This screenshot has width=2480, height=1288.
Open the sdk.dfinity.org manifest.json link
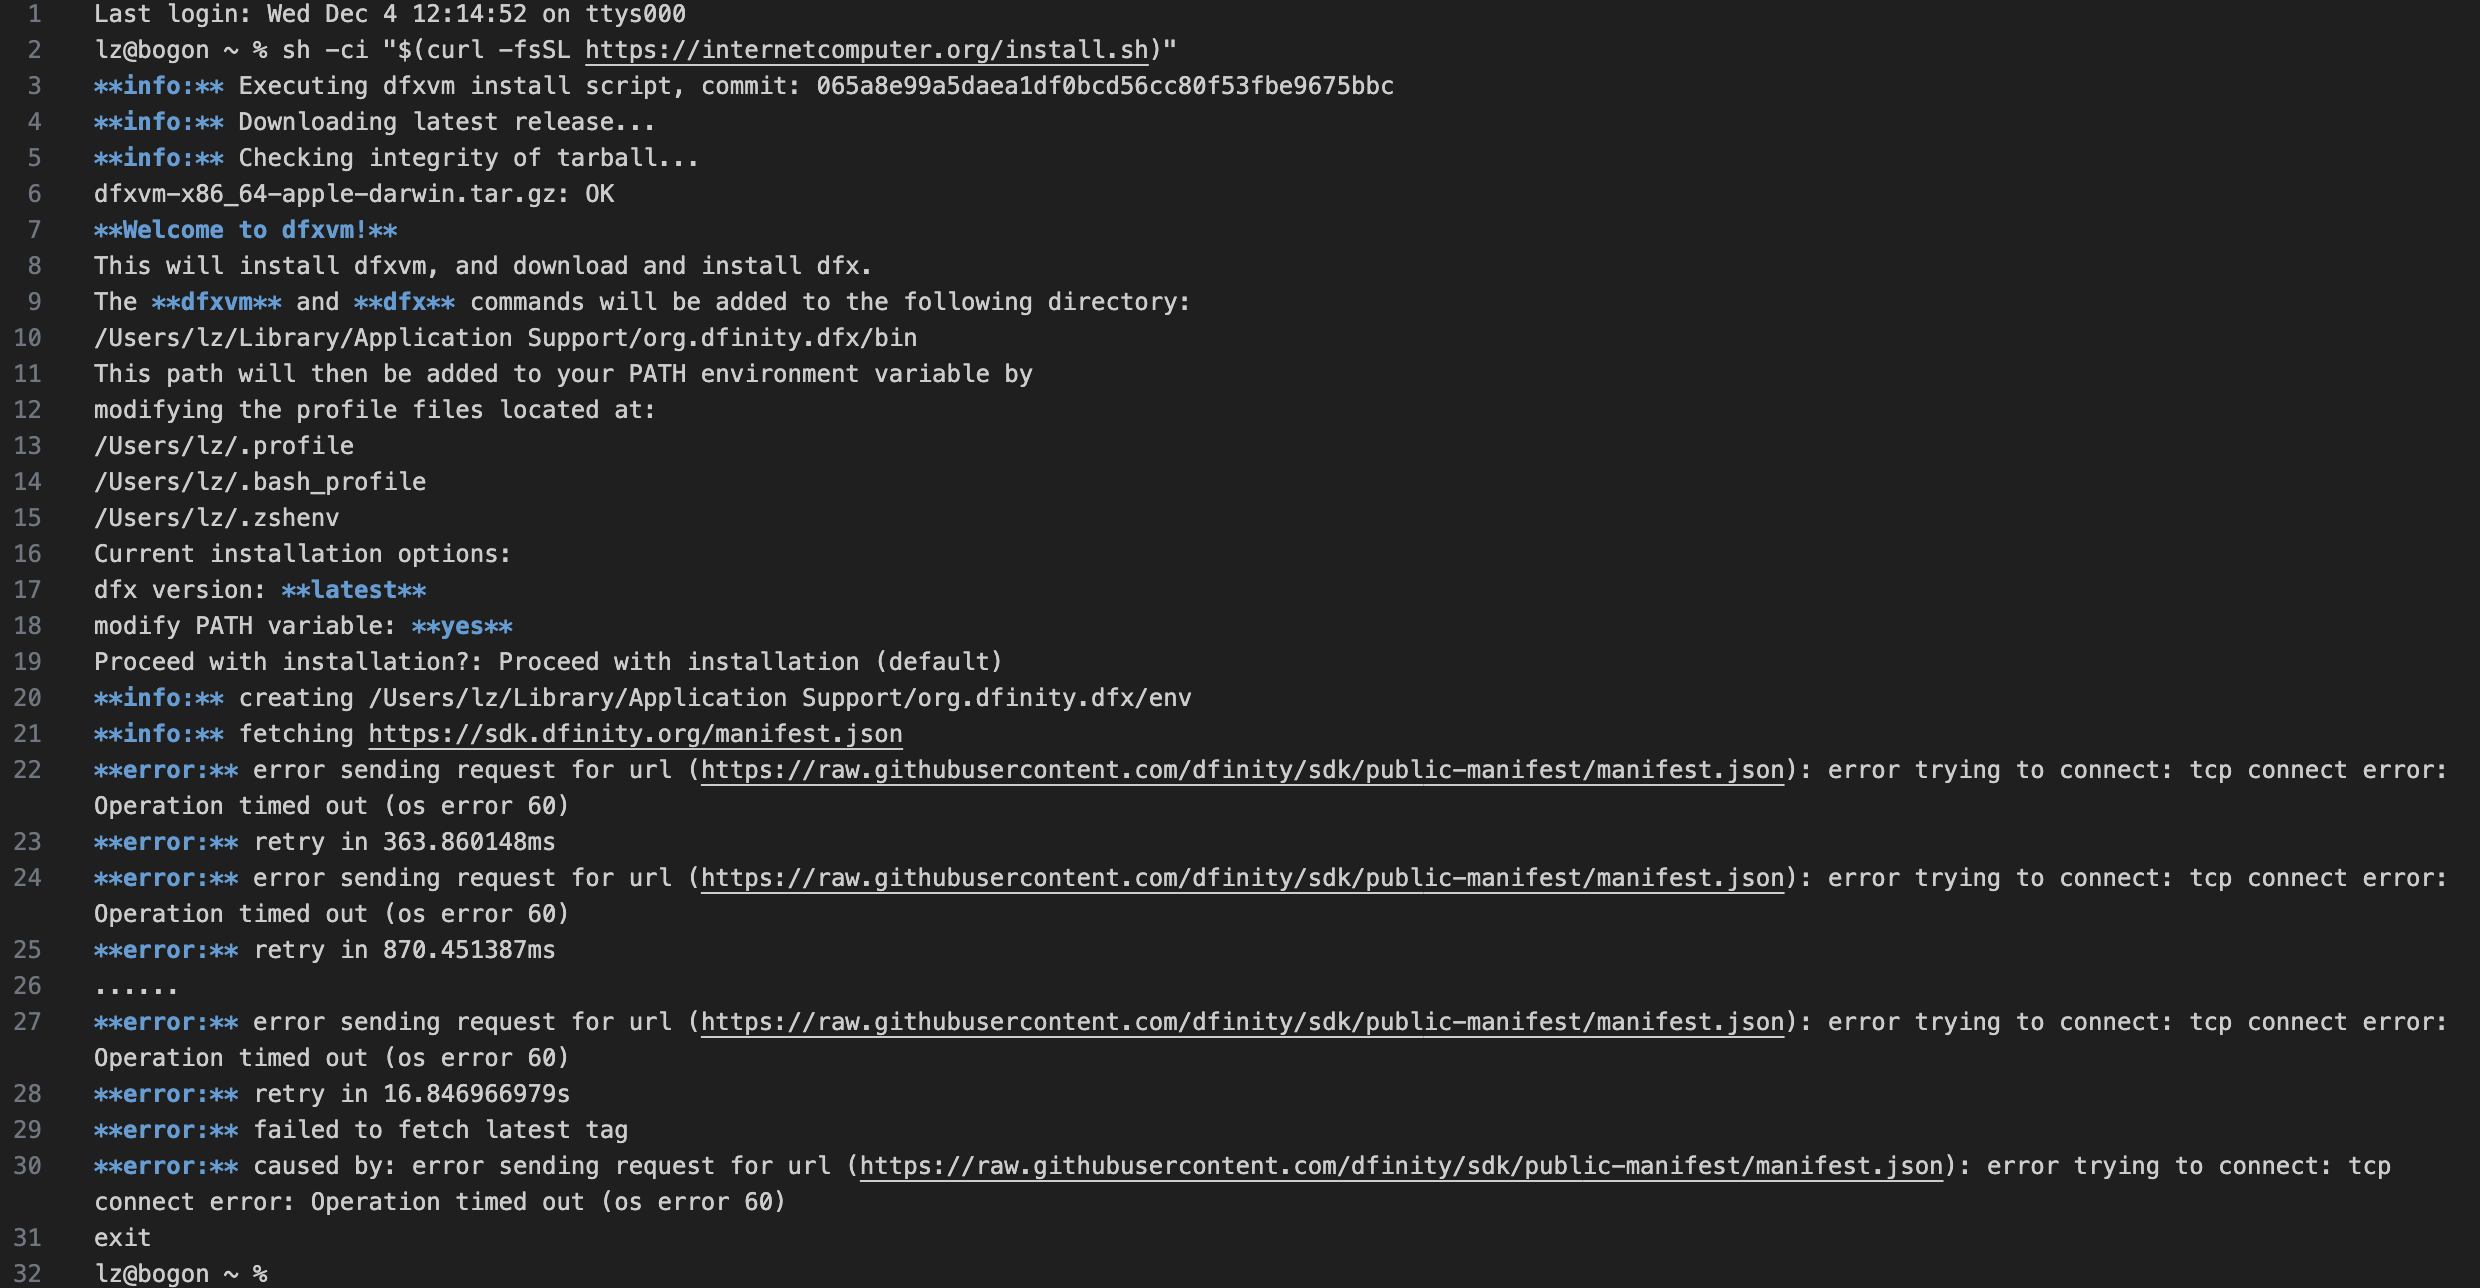(x=635, y=734)
